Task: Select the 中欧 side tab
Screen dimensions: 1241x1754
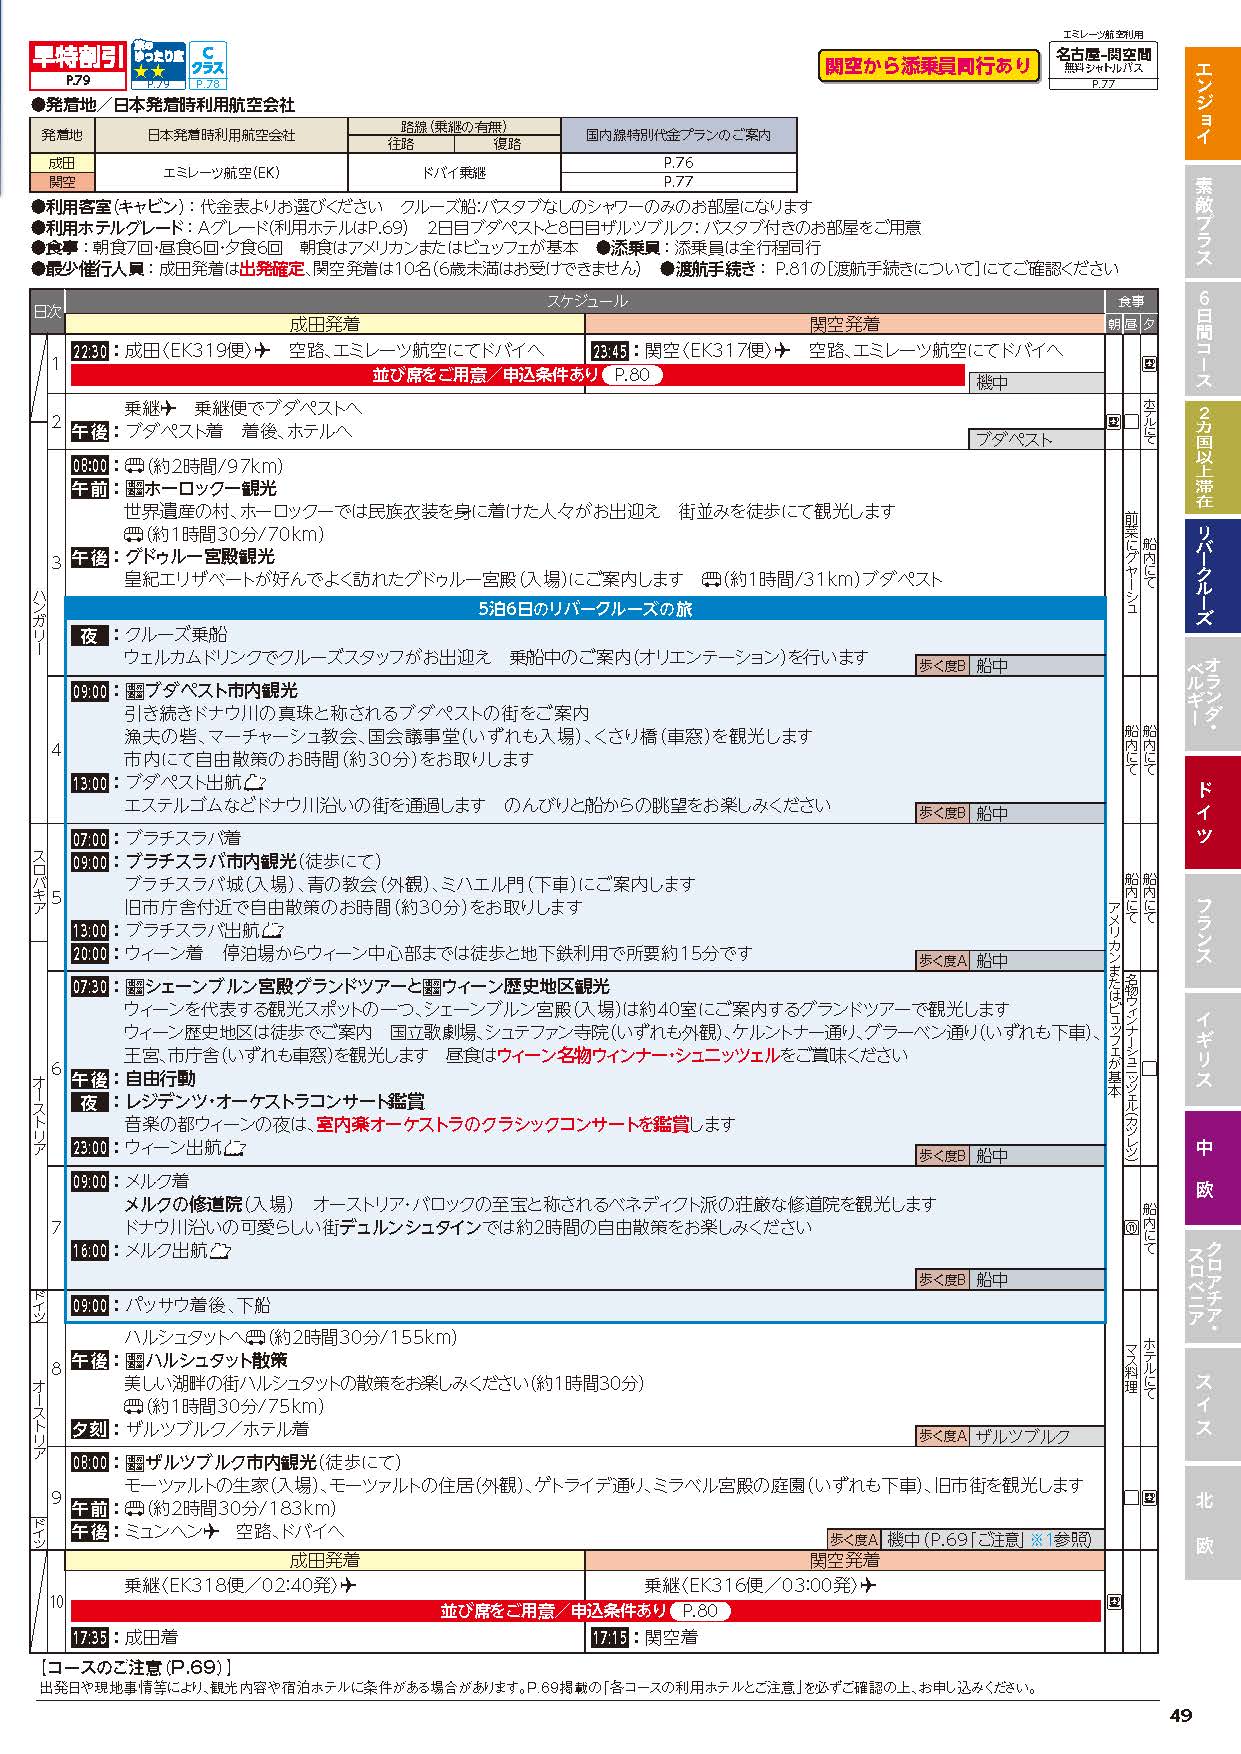Action: [1212, 1167]
